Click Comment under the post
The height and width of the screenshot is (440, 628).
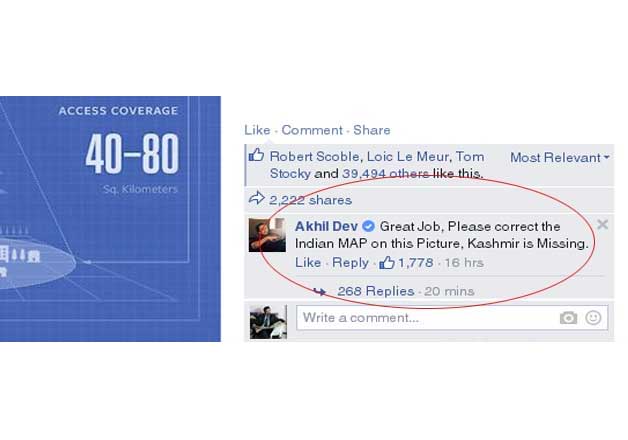[x=312, y=130]
